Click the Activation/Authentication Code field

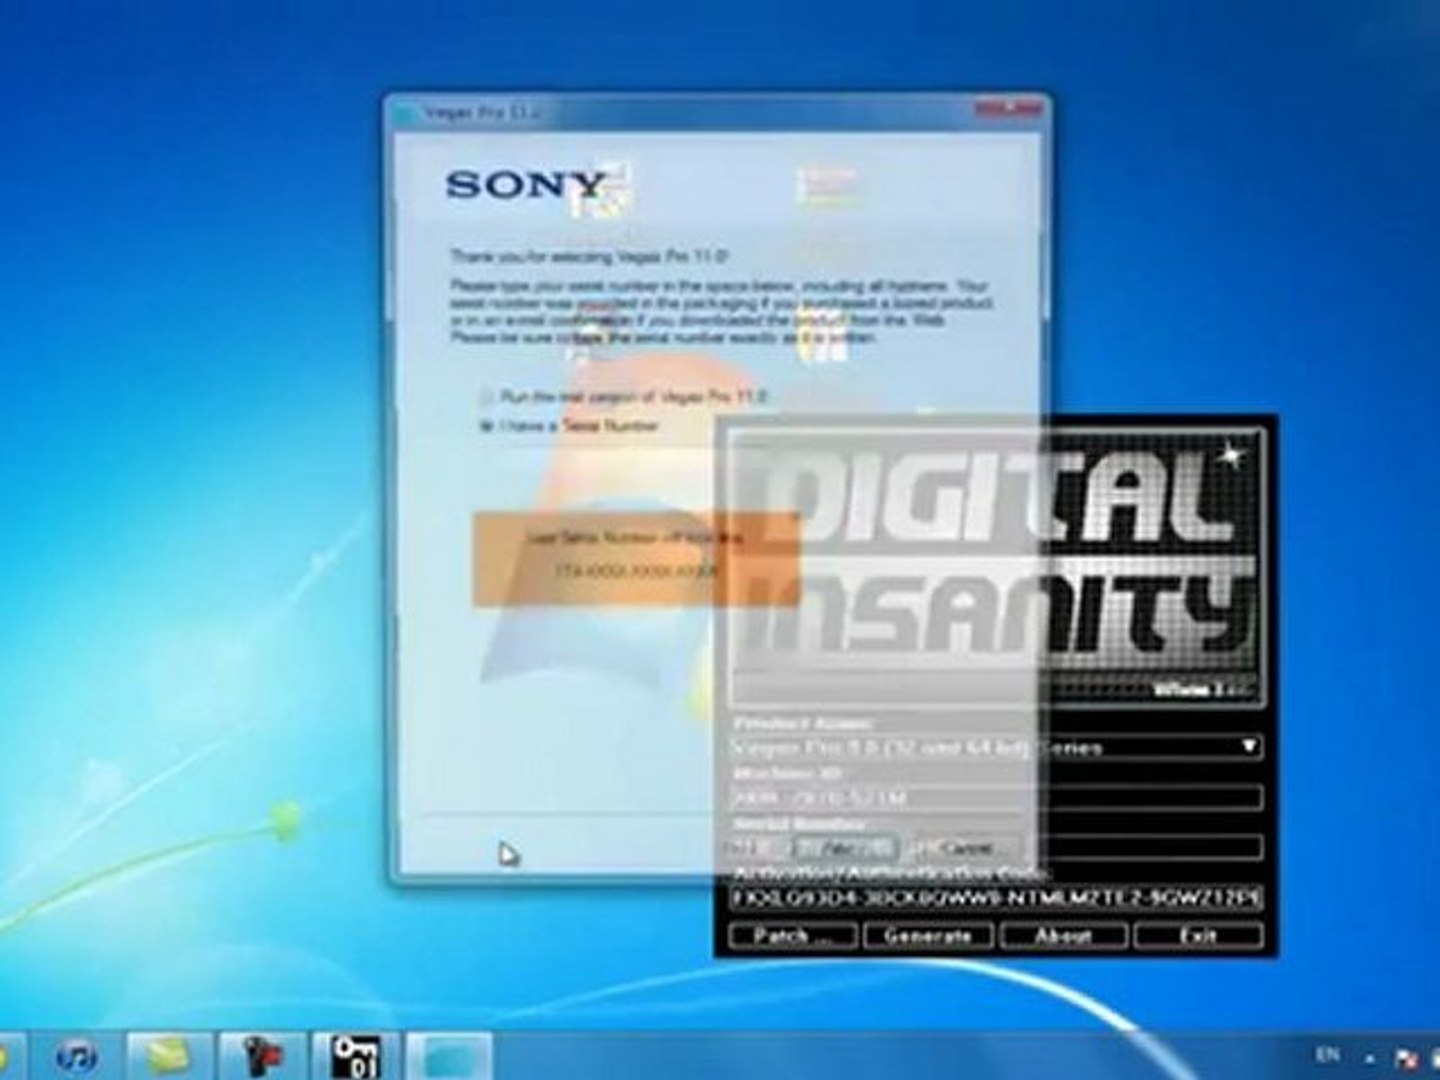click(996, 897)
